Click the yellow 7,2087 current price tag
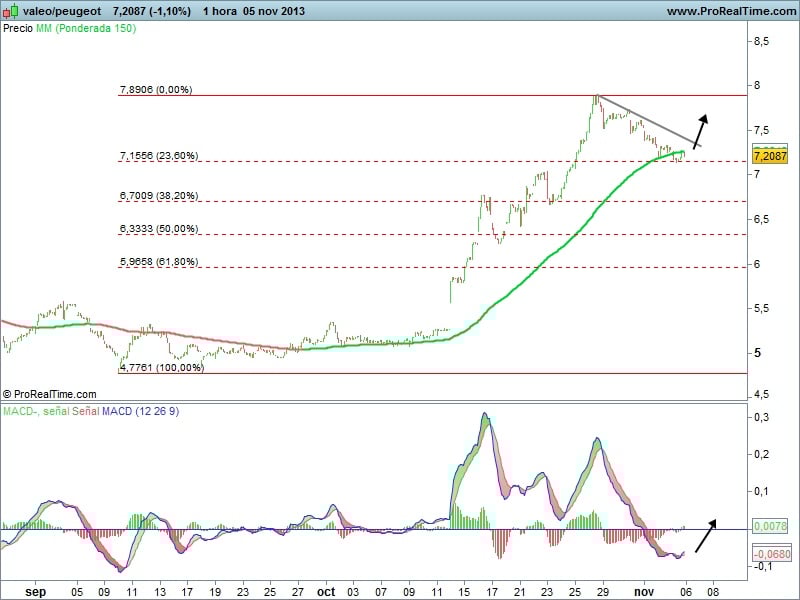The width and height of the screenshot is (800, 600). 770,156
